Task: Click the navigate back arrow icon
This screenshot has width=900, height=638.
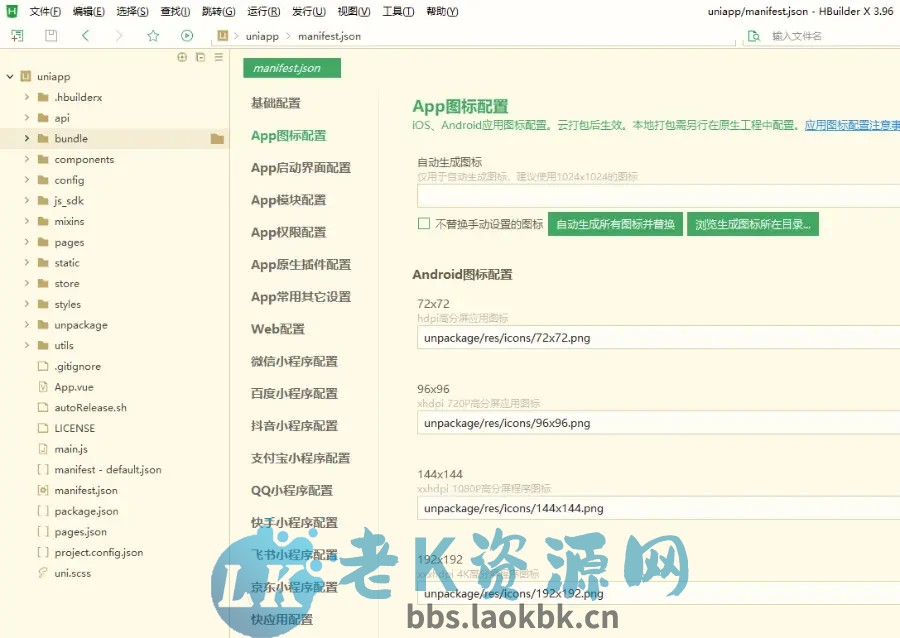Action: pyautogui.click(x=85, y=35)
